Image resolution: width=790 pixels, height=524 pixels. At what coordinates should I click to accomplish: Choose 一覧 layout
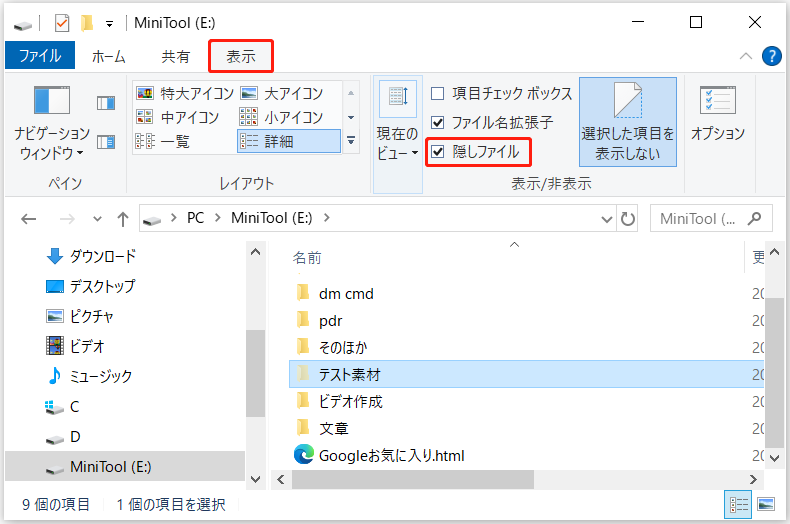(162, 142)
